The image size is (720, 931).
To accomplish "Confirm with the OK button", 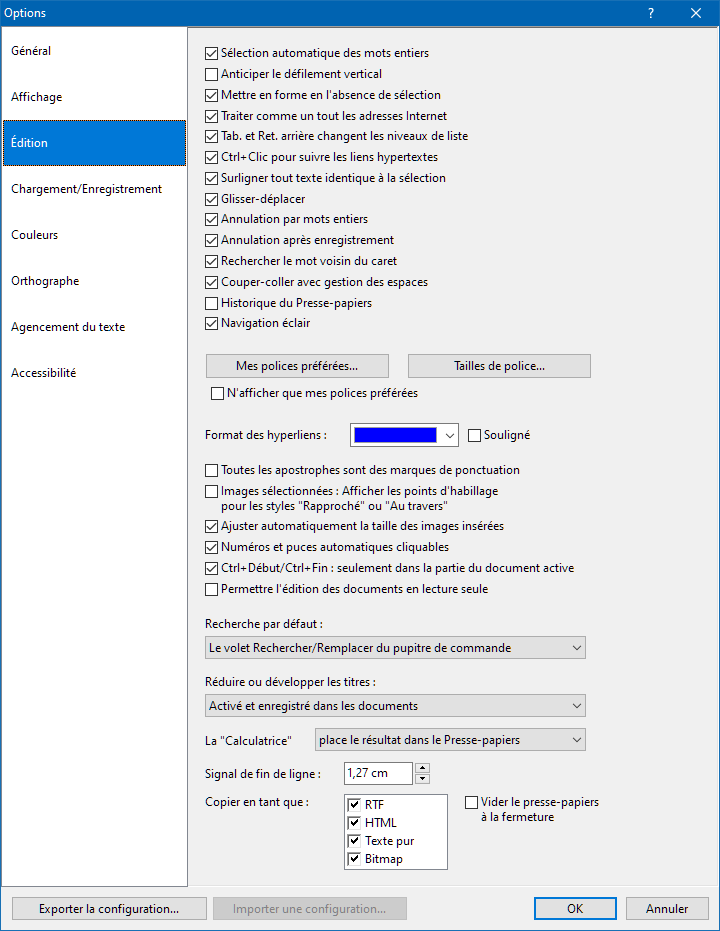I will (x=575, y=909).
